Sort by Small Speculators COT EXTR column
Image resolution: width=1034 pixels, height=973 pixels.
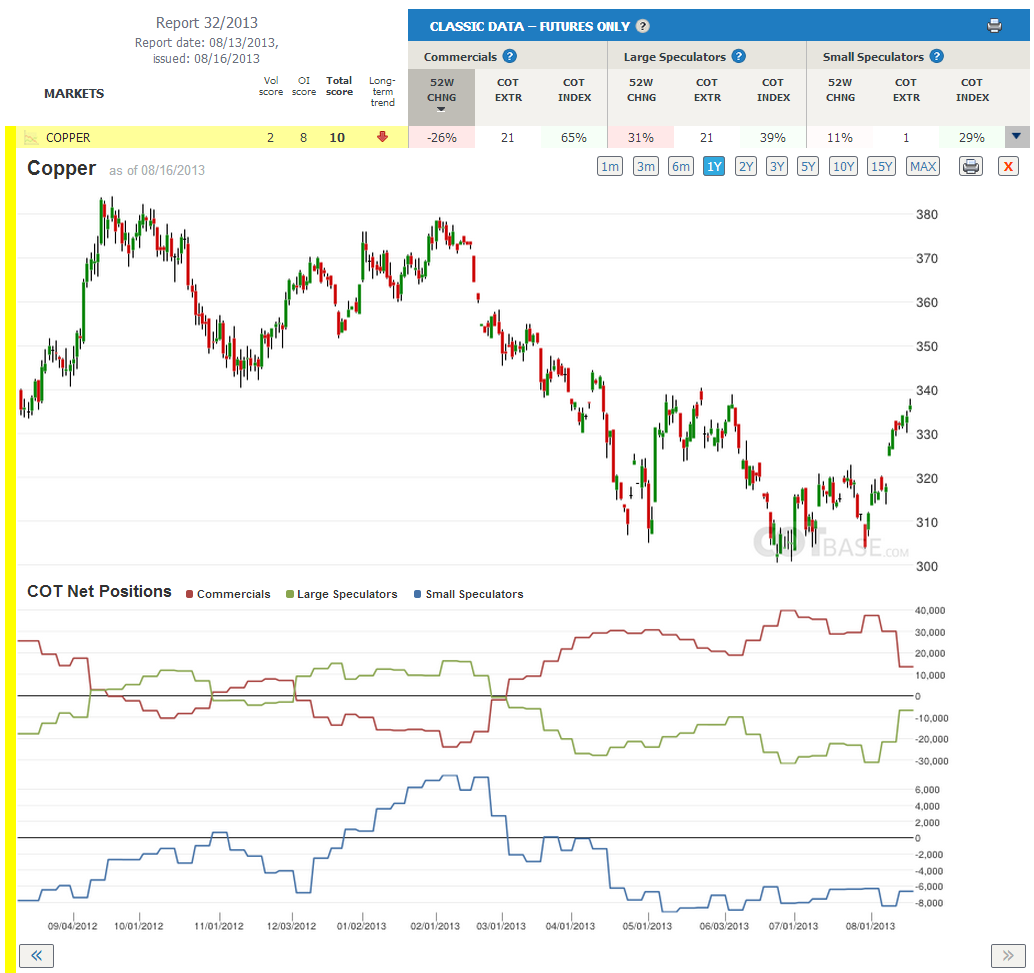coord(906,90)
